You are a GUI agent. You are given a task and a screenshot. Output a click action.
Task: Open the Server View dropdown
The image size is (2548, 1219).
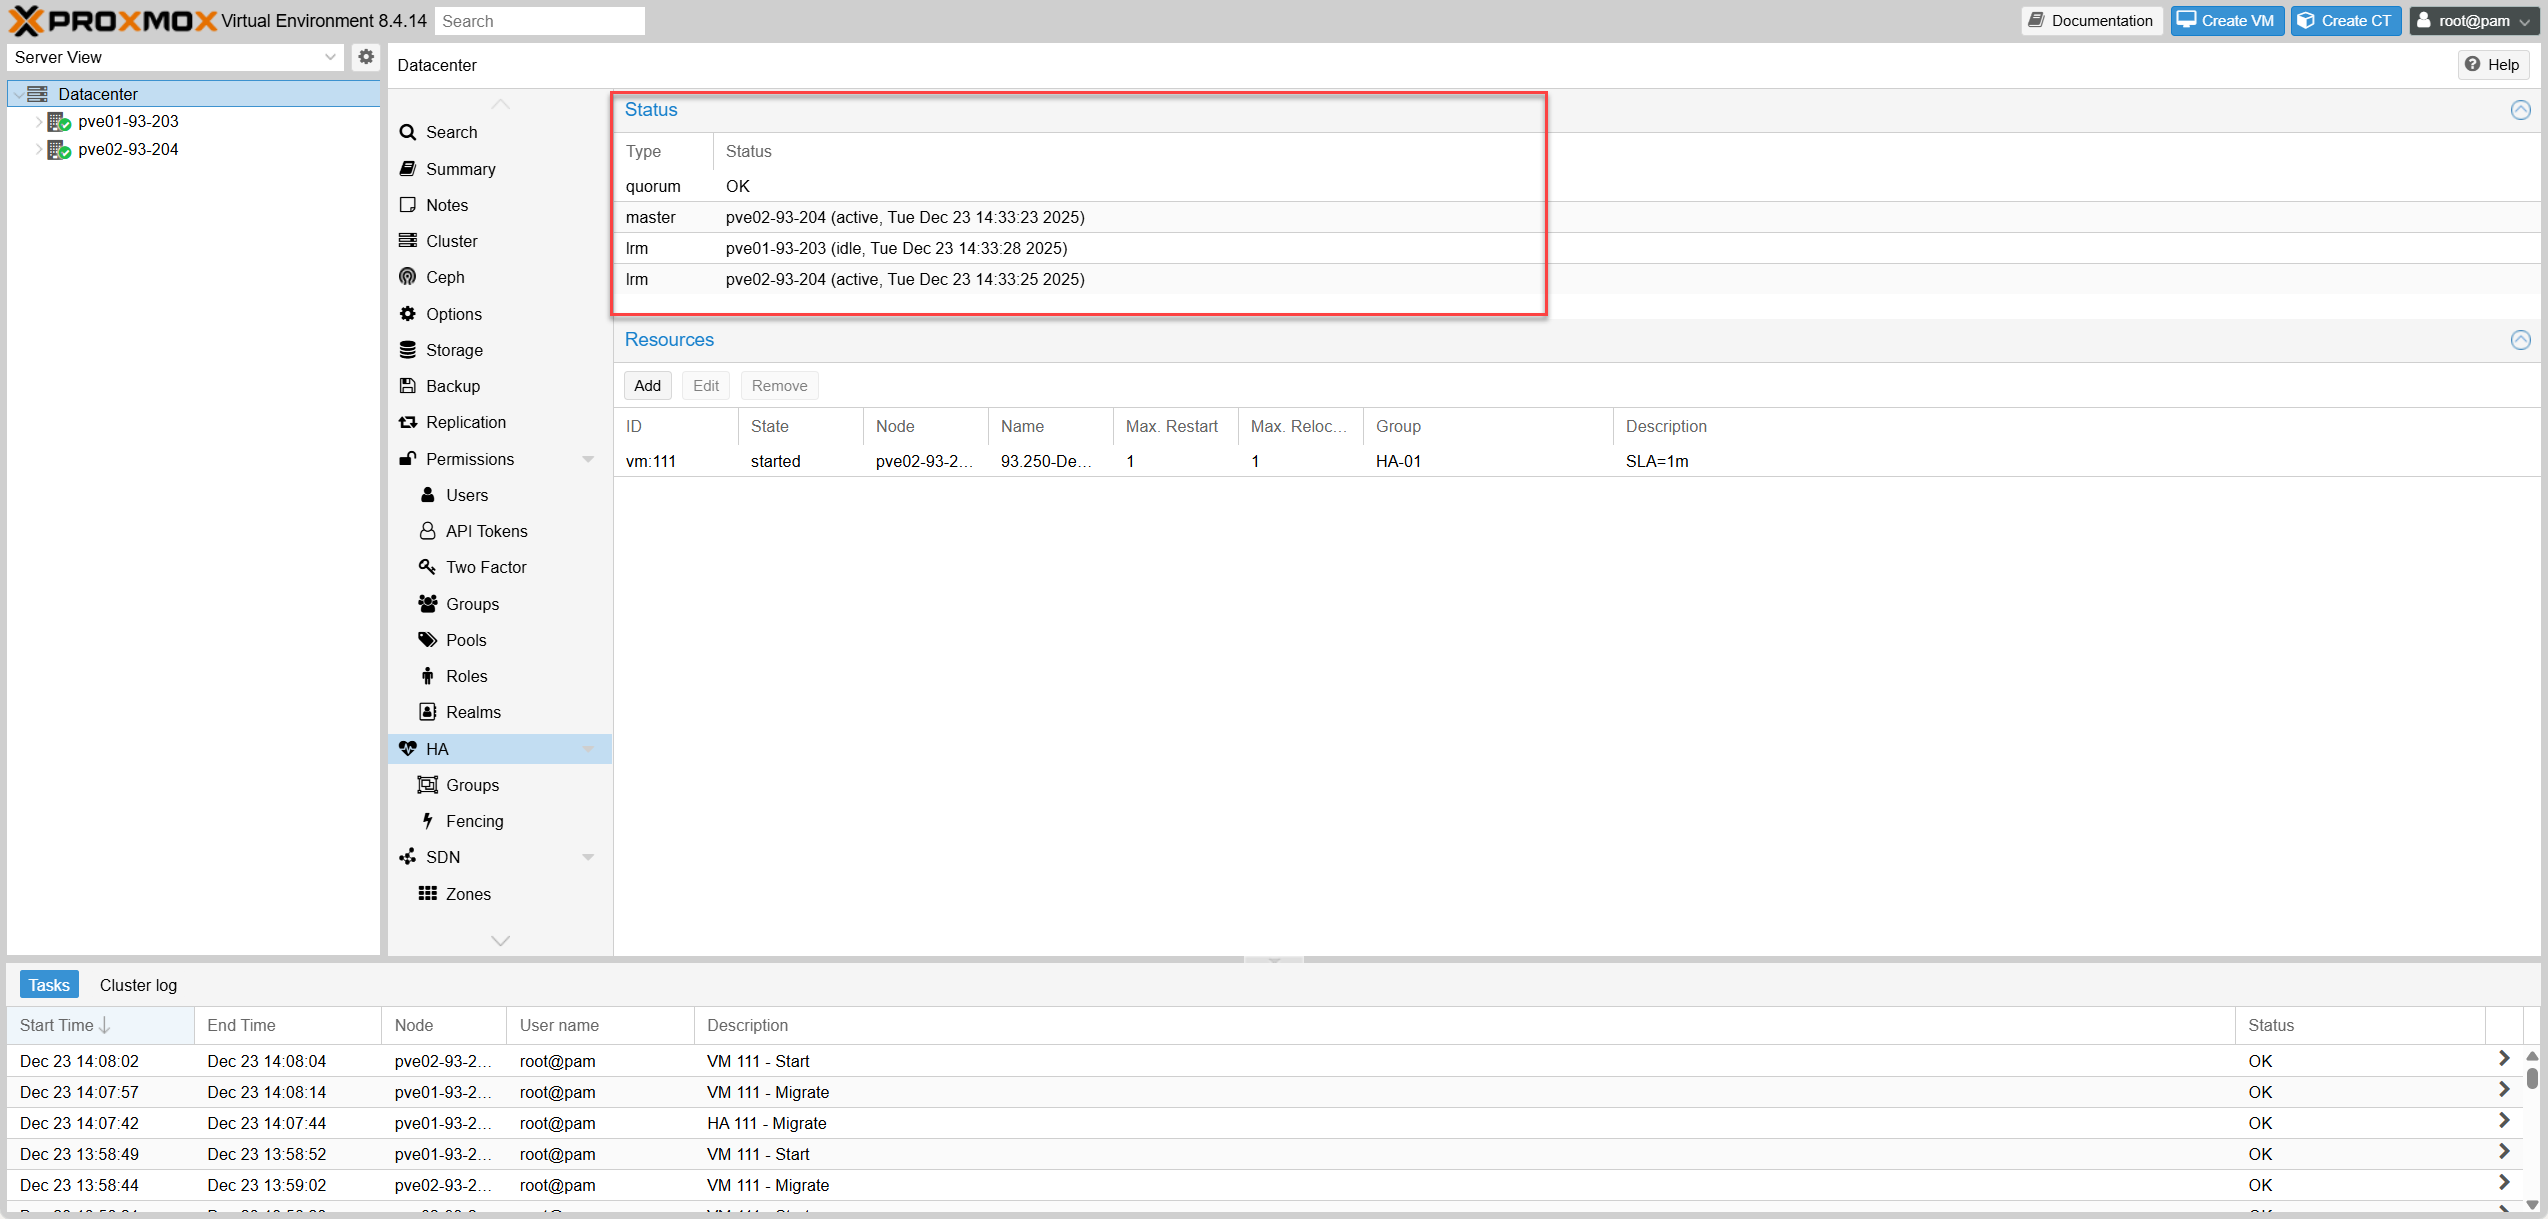pyautogui.click(x=330, y=57)
